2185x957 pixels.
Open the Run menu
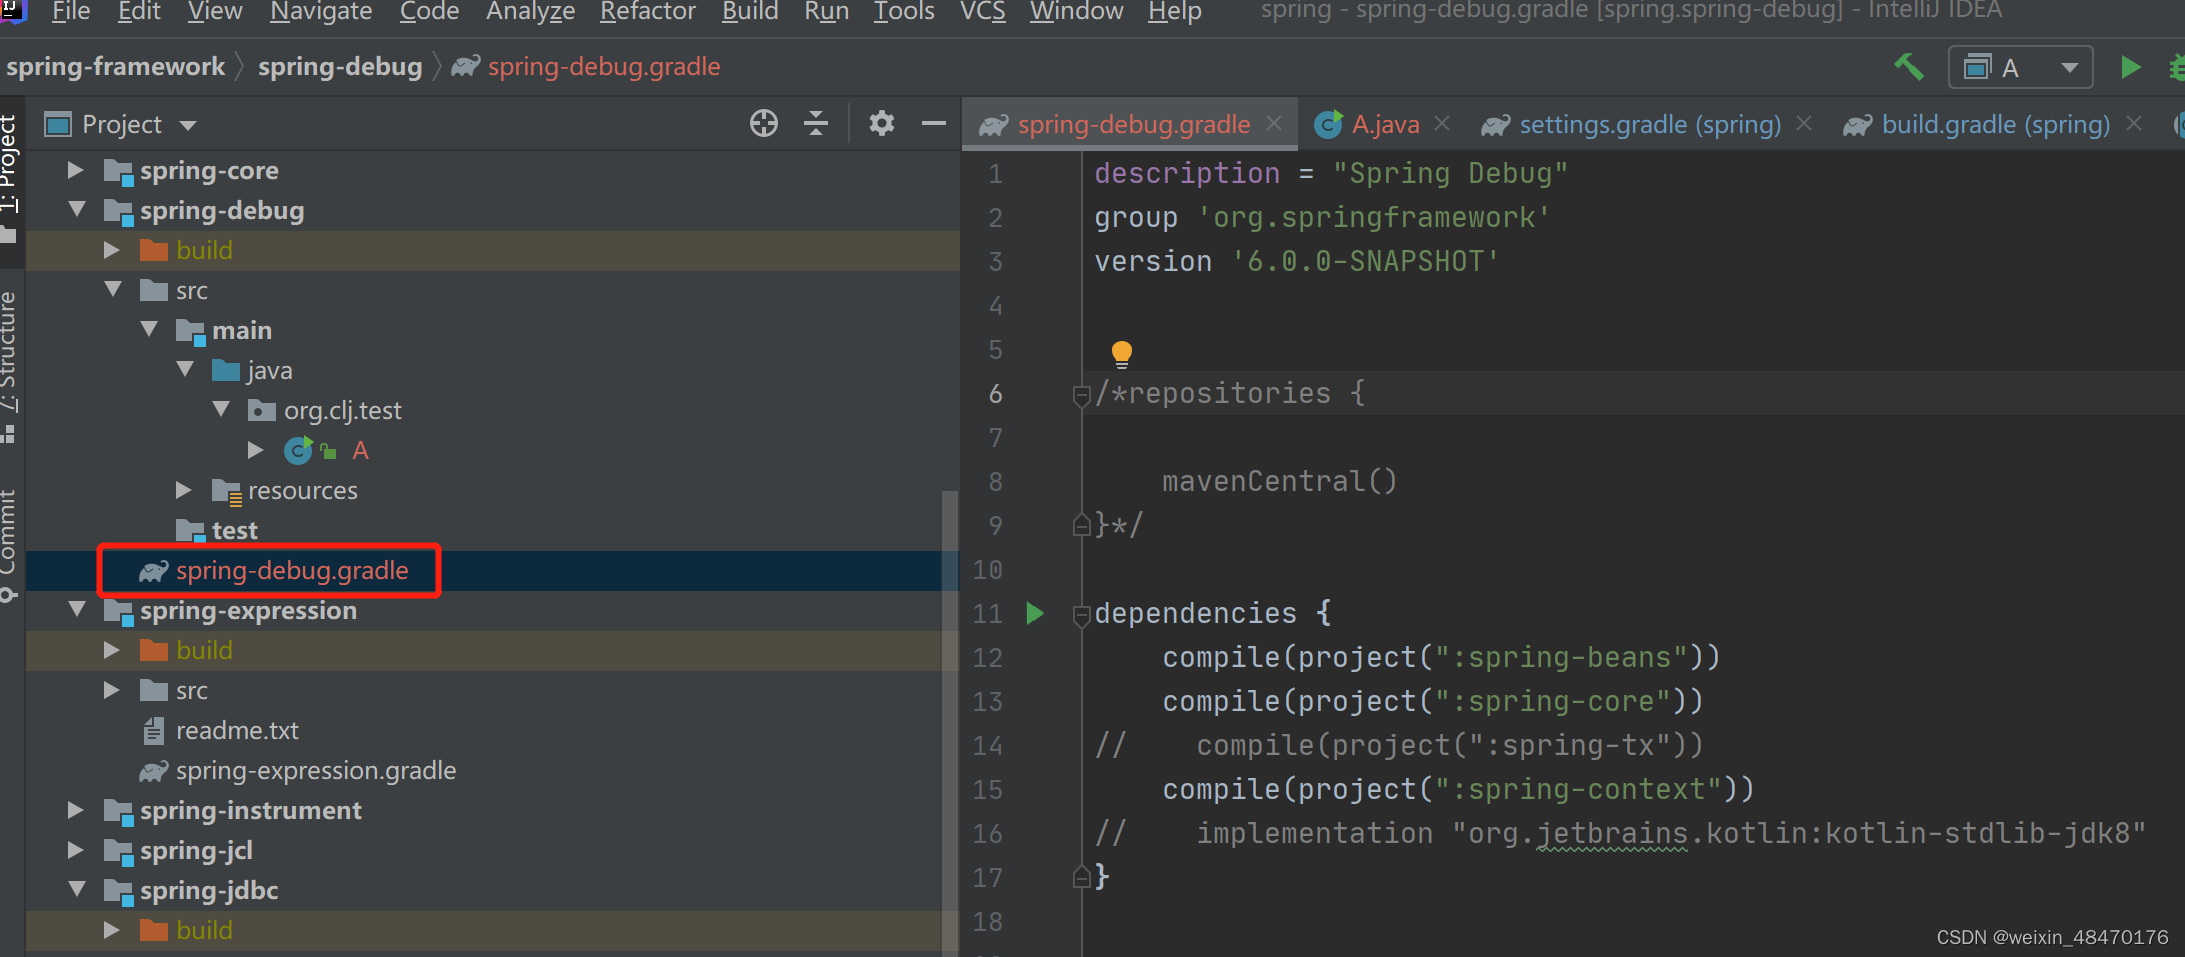click(x=826, y=12)
